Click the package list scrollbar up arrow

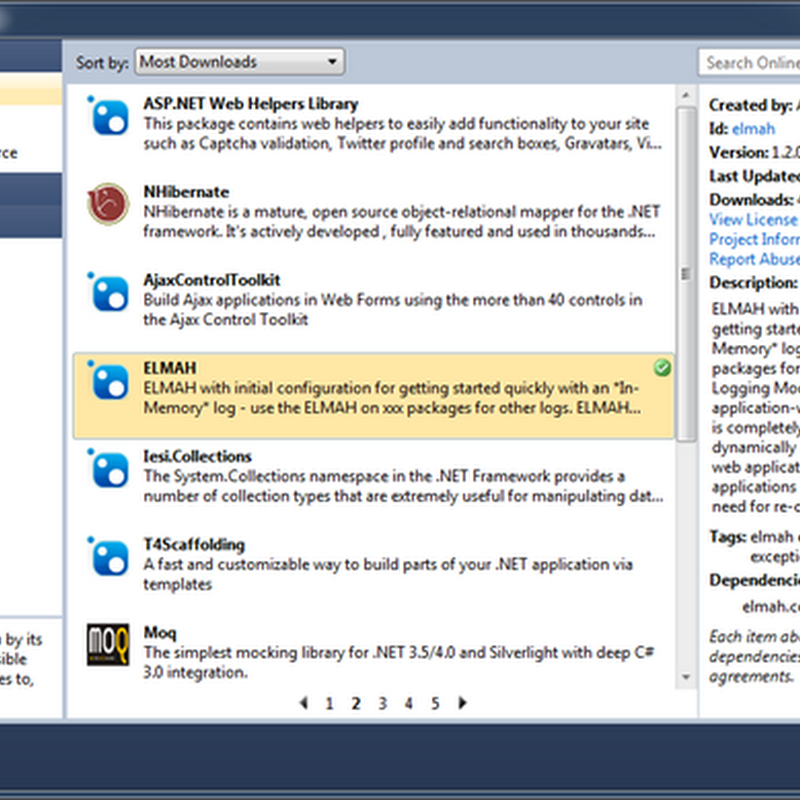click(x=686, y=95)
